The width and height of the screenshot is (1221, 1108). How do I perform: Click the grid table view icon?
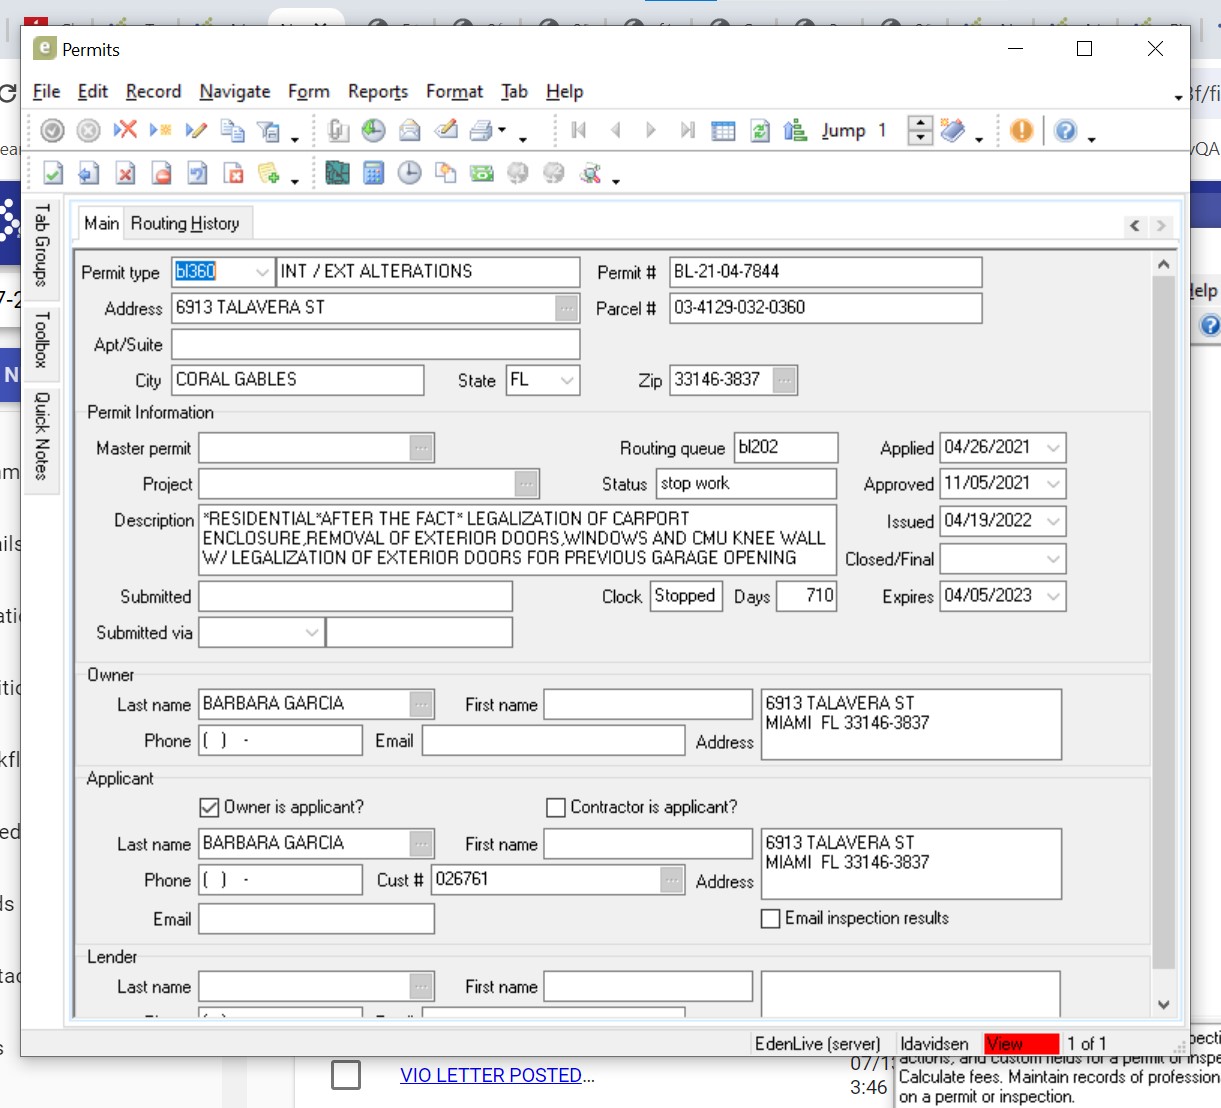pos(723,131)
